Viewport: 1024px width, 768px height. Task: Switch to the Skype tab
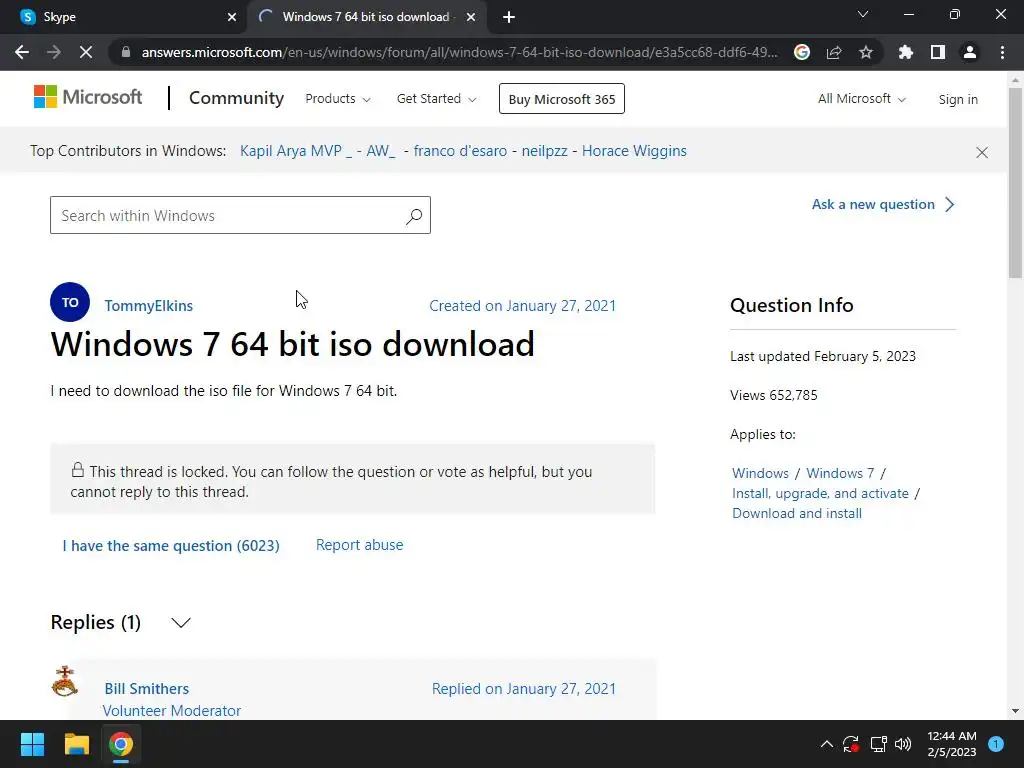pos(124,17)
